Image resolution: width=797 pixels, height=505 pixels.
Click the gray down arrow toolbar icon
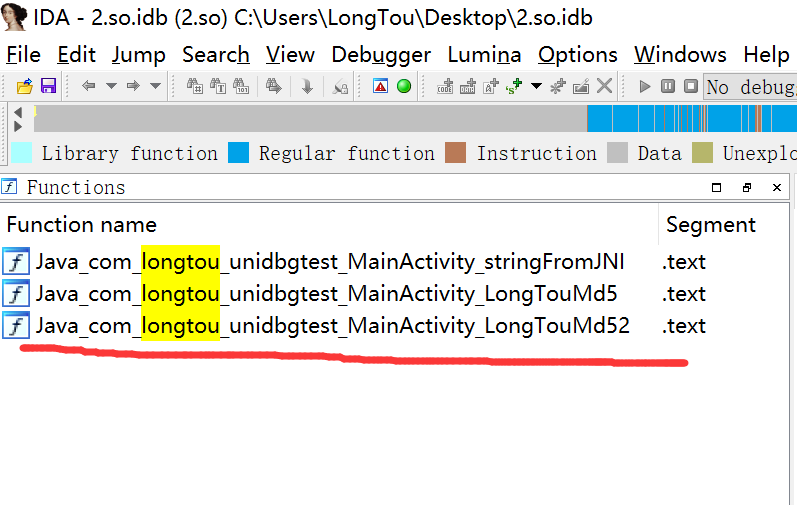pyautogui.click(x=307, y=86)
